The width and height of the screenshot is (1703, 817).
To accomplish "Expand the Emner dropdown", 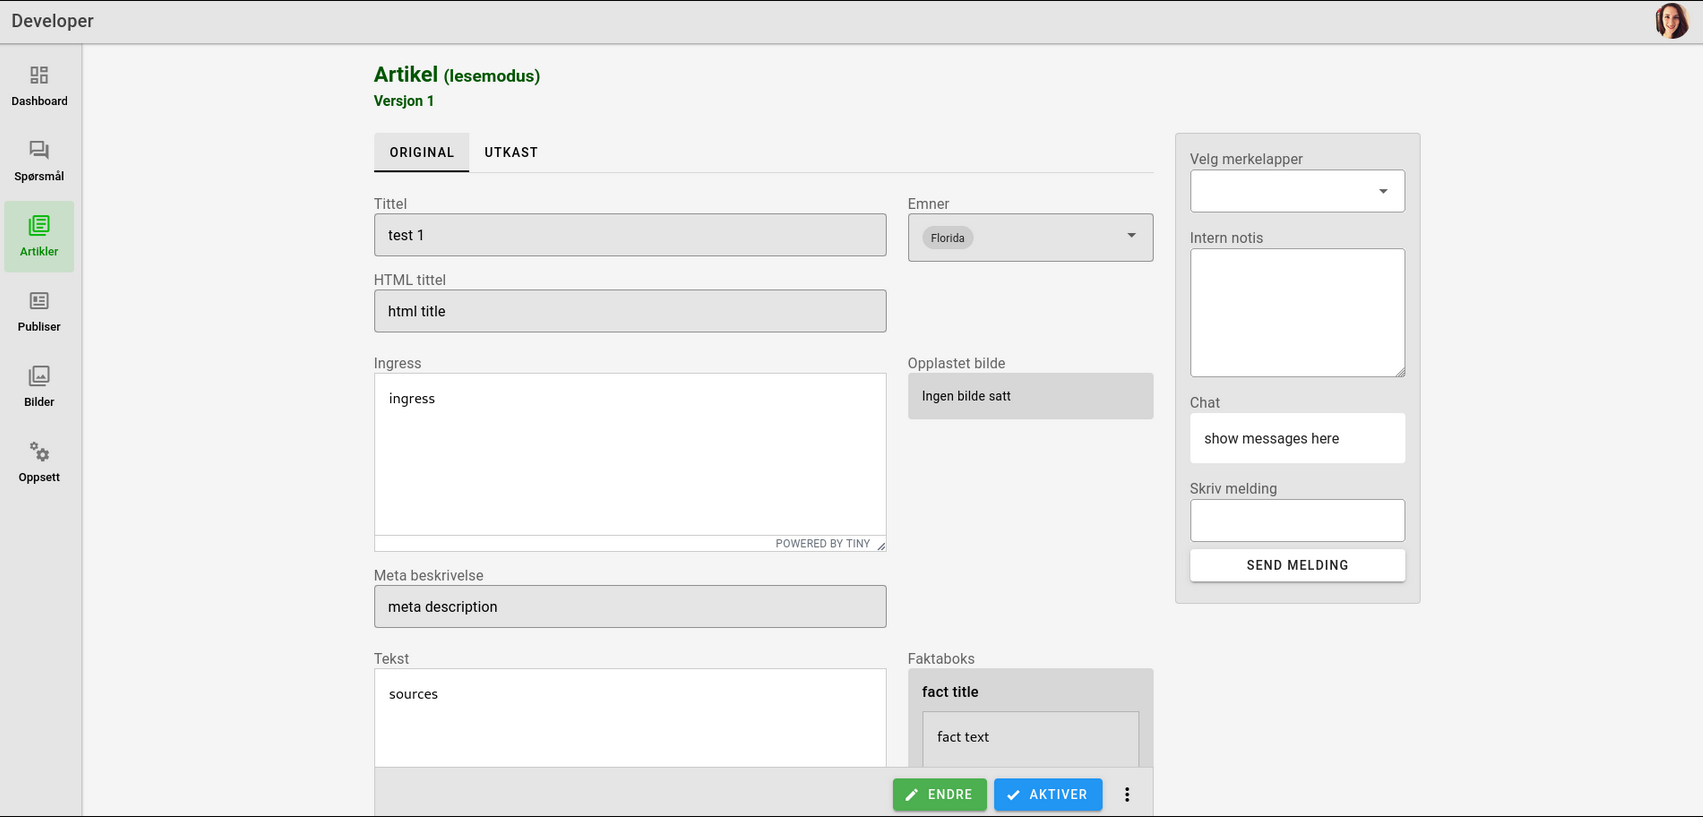I will (x=1131, y=236).
